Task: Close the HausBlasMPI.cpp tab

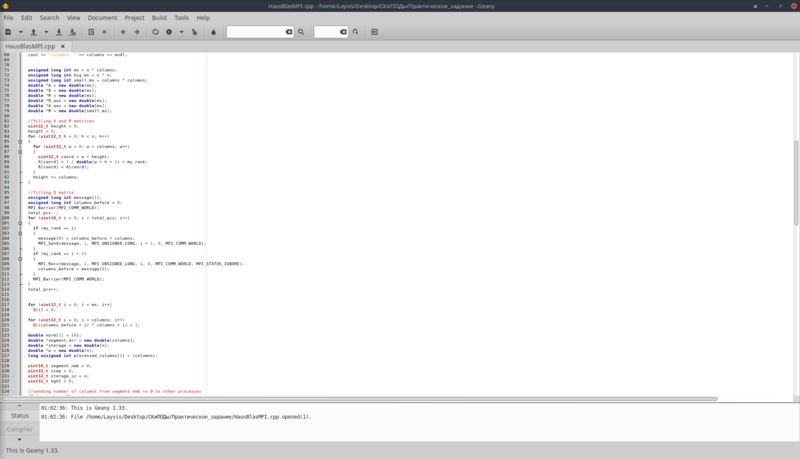Action: pos(63,46)
